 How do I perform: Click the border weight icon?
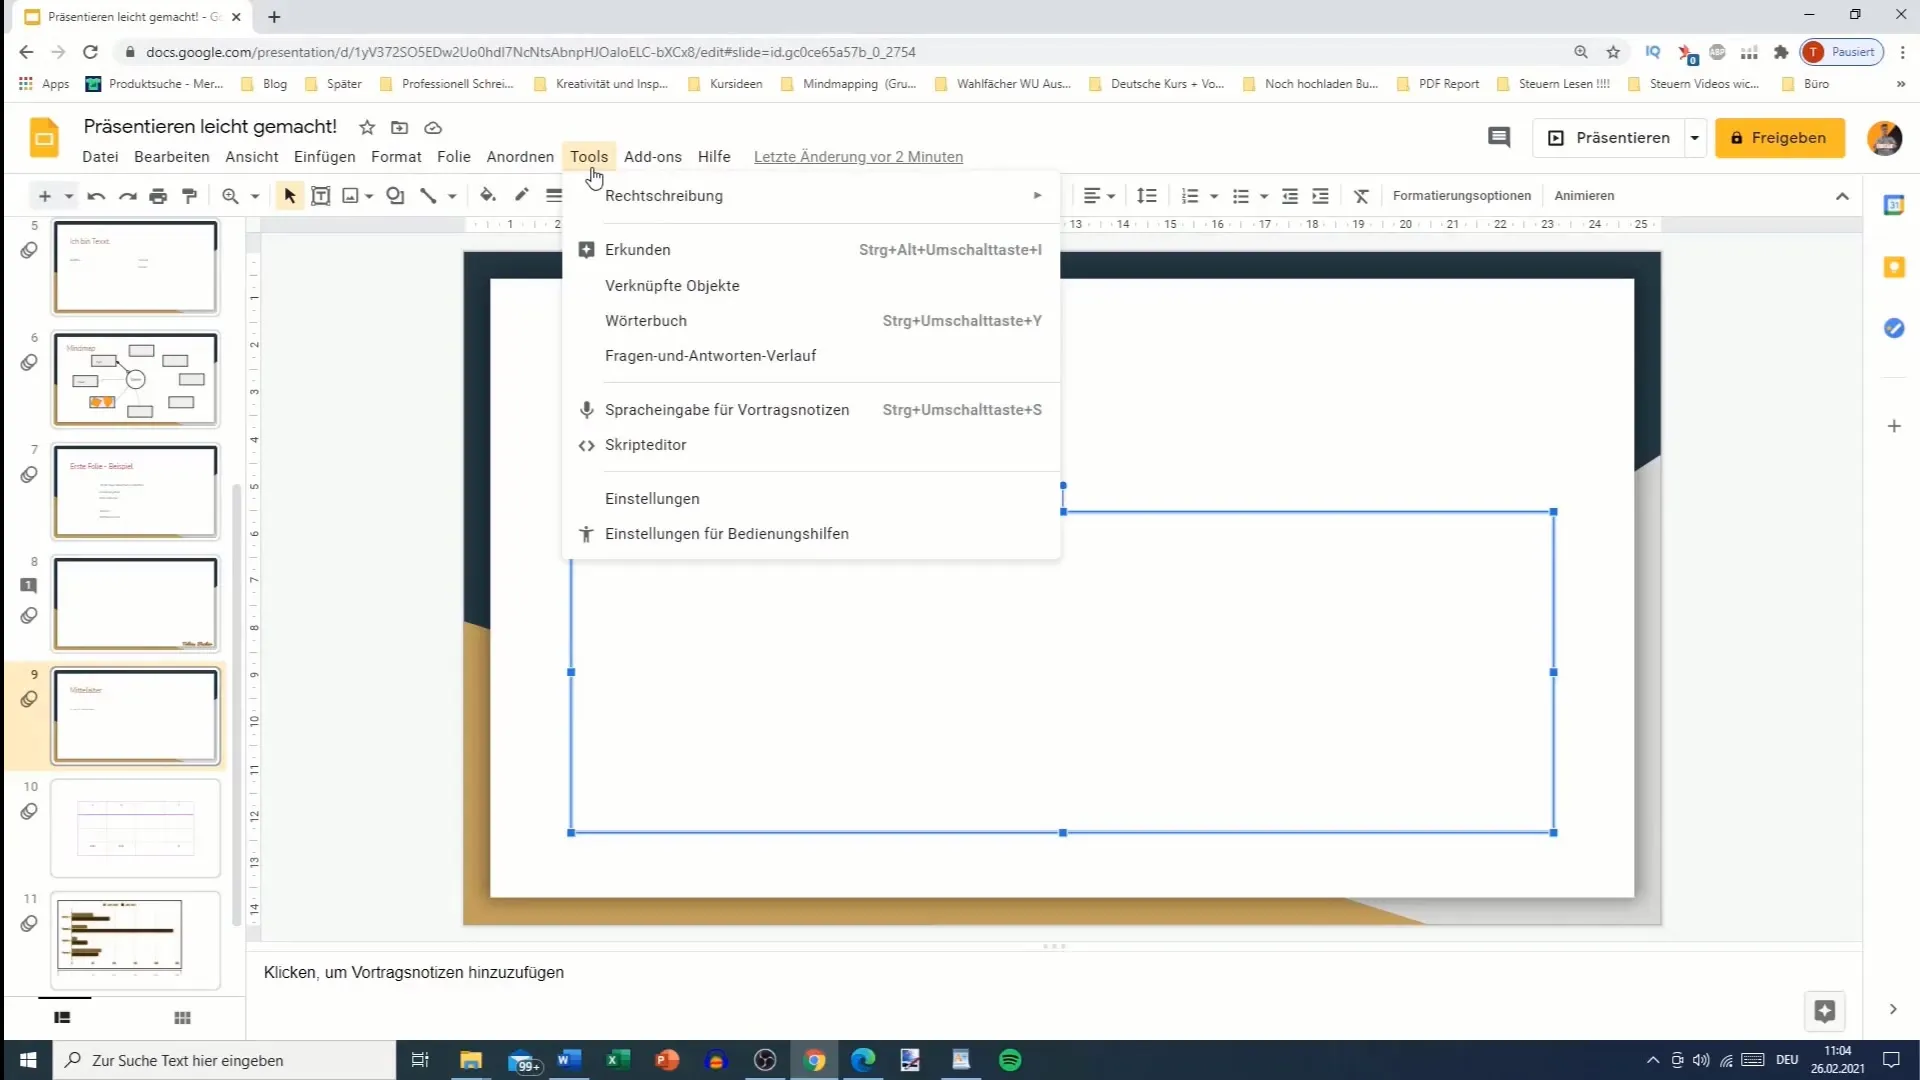pyautogui.click(x=554, y=195)
